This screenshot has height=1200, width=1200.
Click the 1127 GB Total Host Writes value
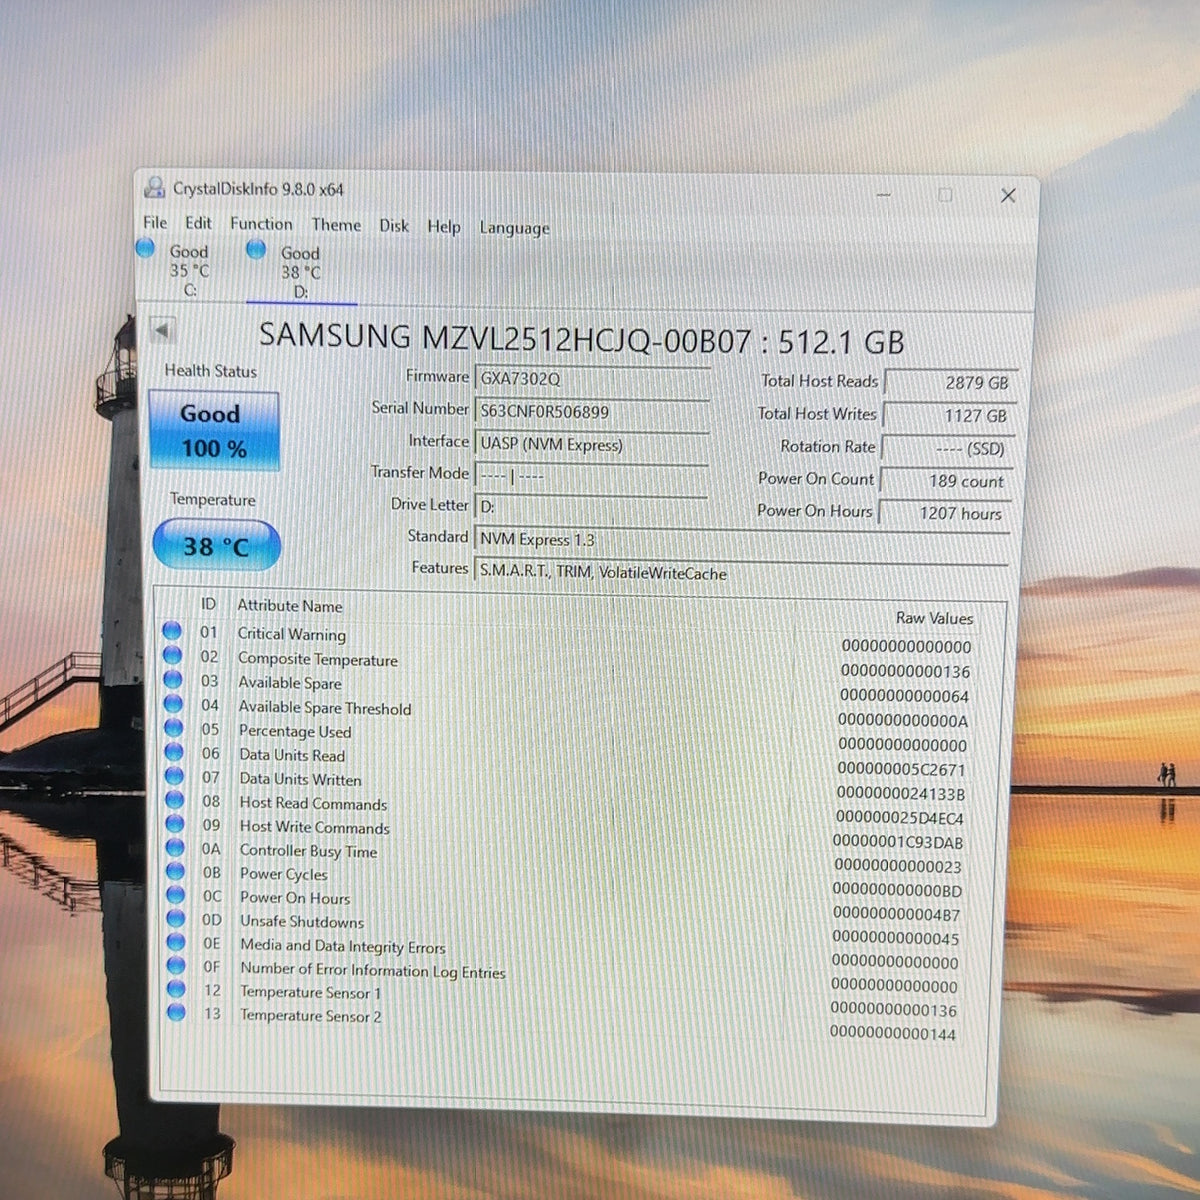948,416
